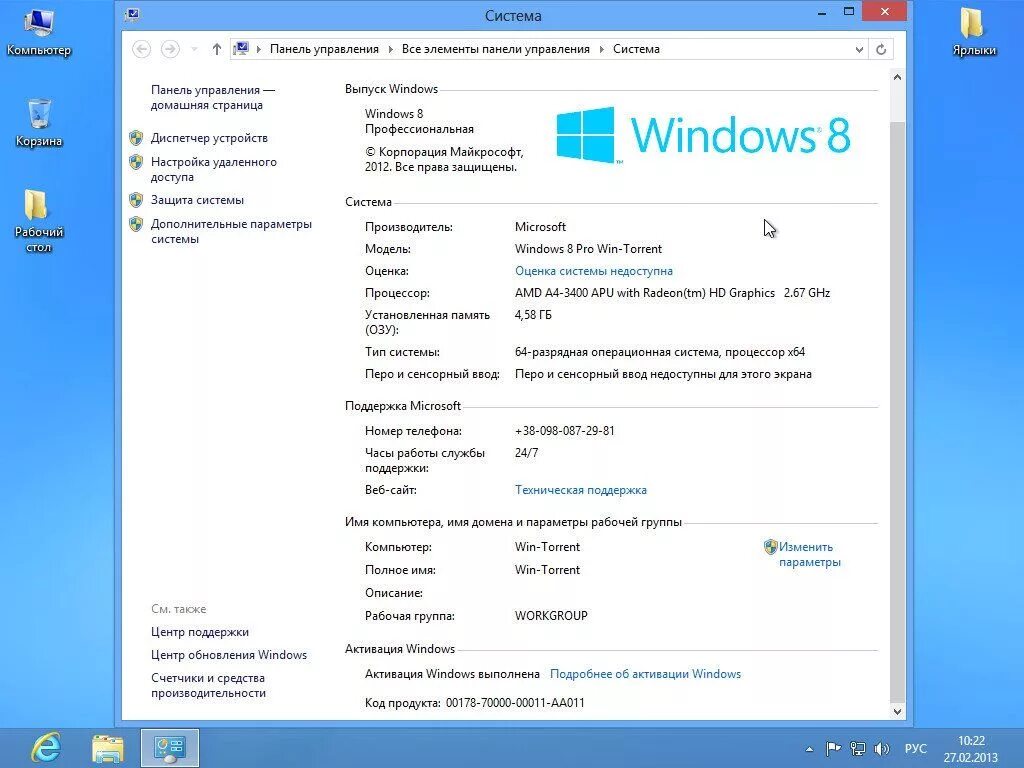Launch Internet Explorer from taskbar
The height and width of the screenshot is (768, 1024).
46,748
